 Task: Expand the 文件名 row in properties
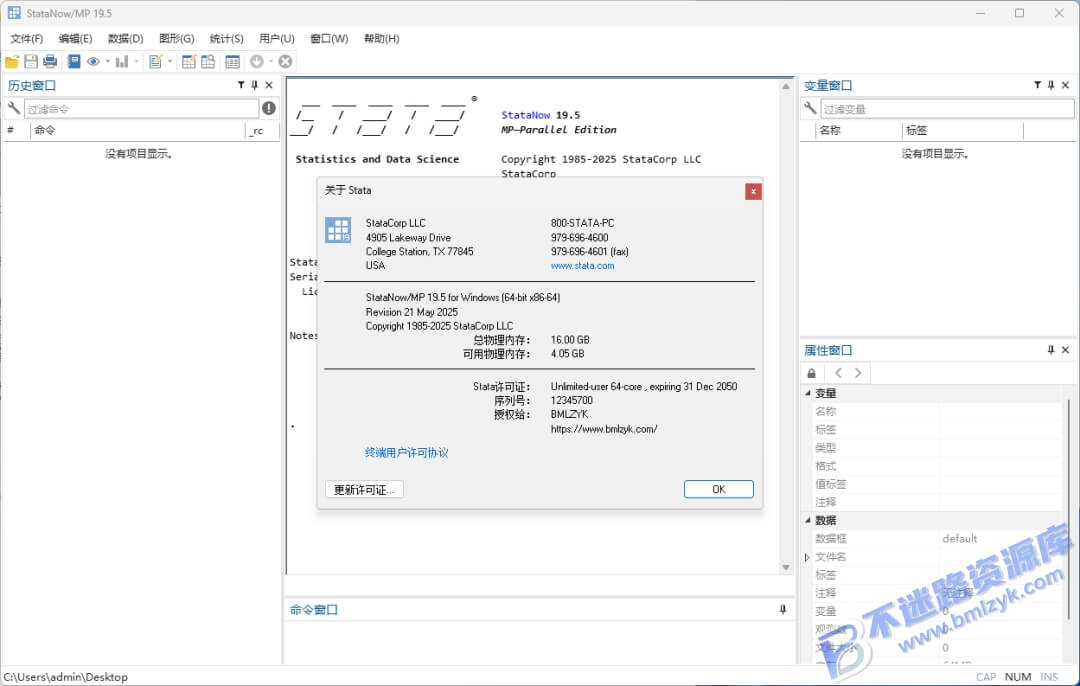click(807, 557)
